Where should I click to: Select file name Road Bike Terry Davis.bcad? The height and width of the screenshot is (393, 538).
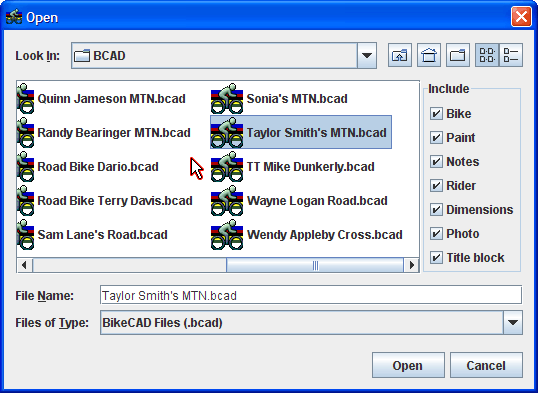pos(115,200)
